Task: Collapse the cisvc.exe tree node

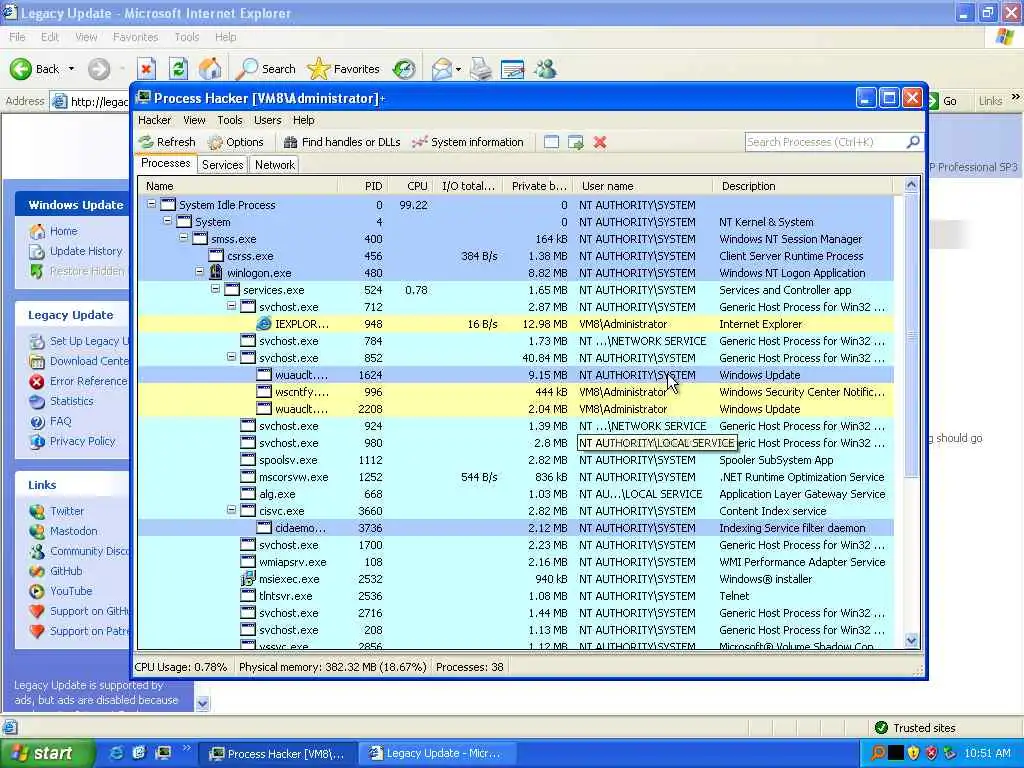Action: tap(231, 510)
